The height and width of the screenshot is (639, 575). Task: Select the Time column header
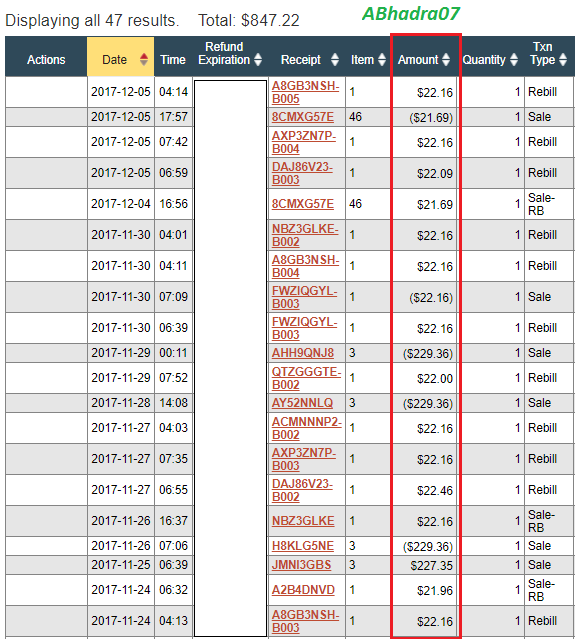click(173, 59)
